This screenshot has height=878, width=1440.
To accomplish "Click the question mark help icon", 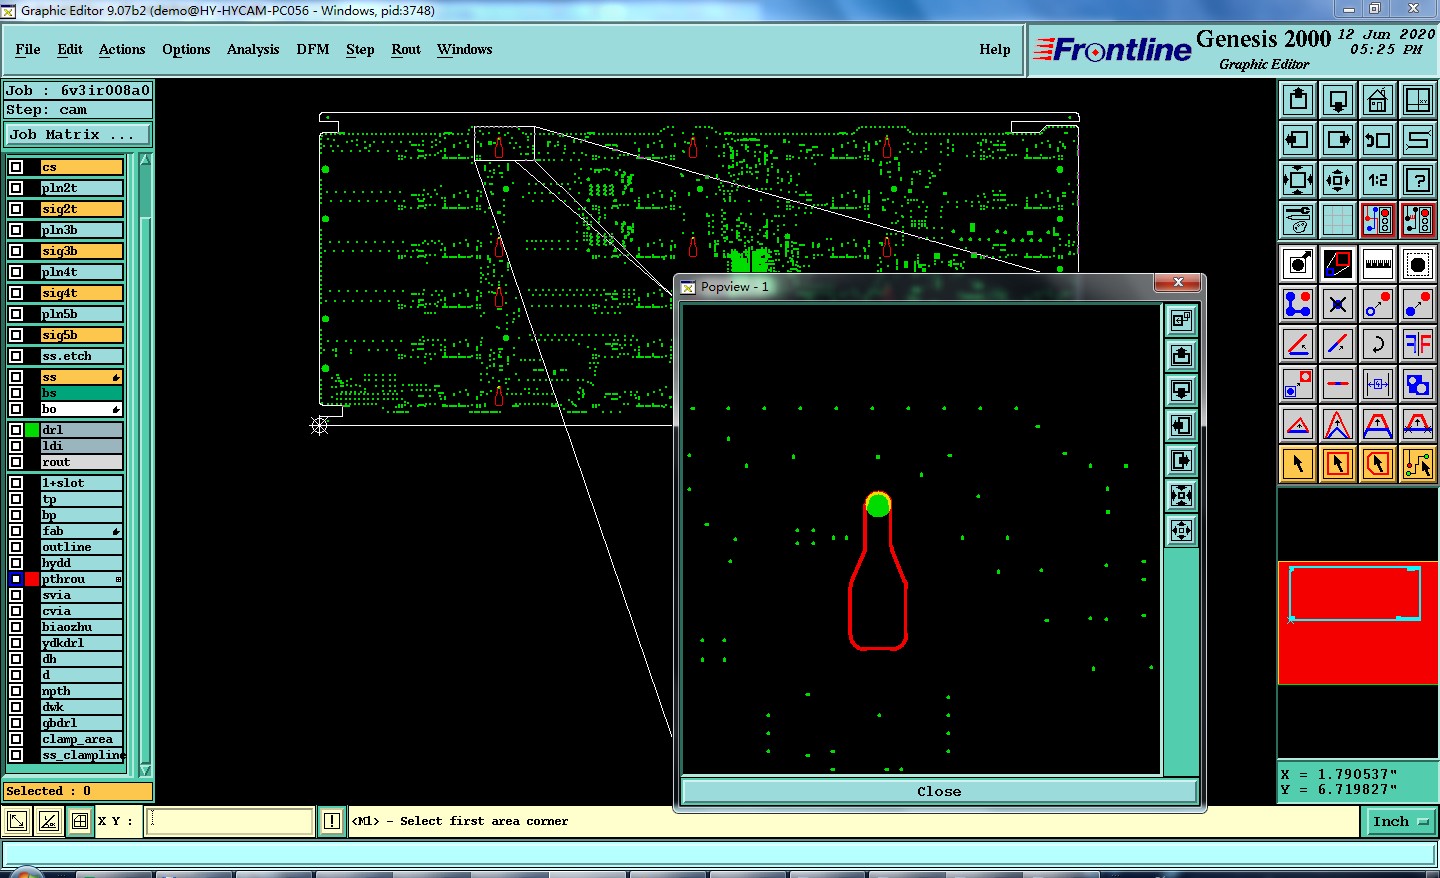I will [1418, 180].
